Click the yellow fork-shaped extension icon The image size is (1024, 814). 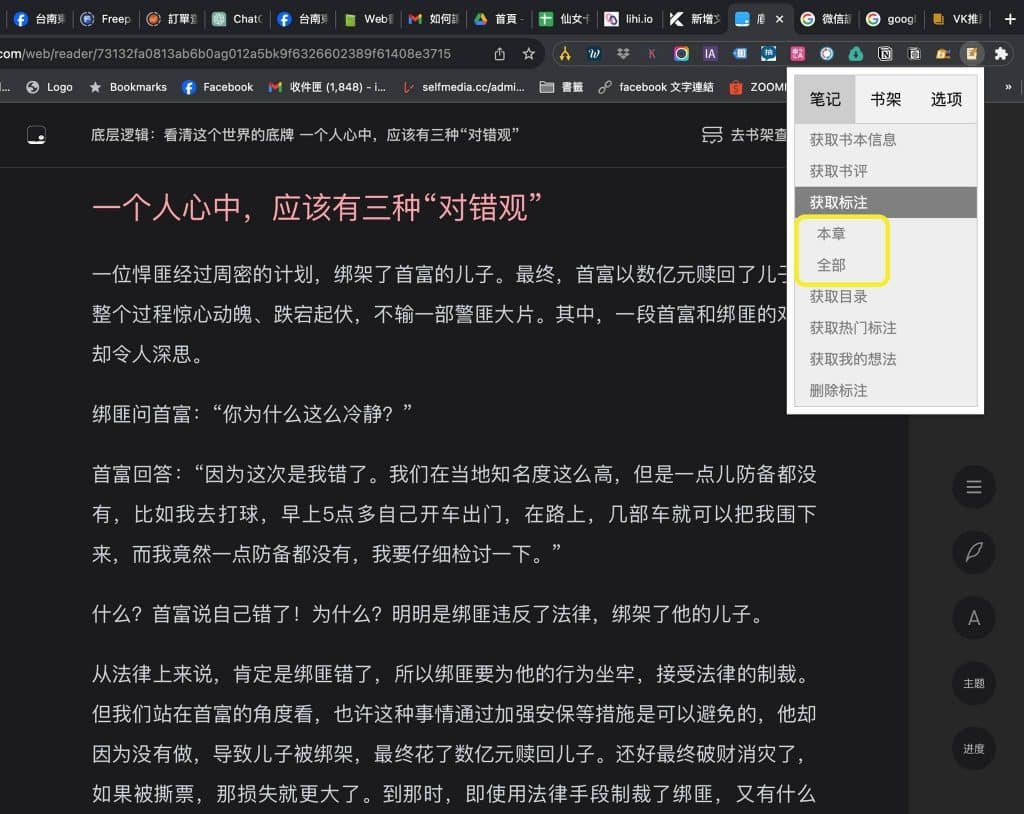coord(565,54)
